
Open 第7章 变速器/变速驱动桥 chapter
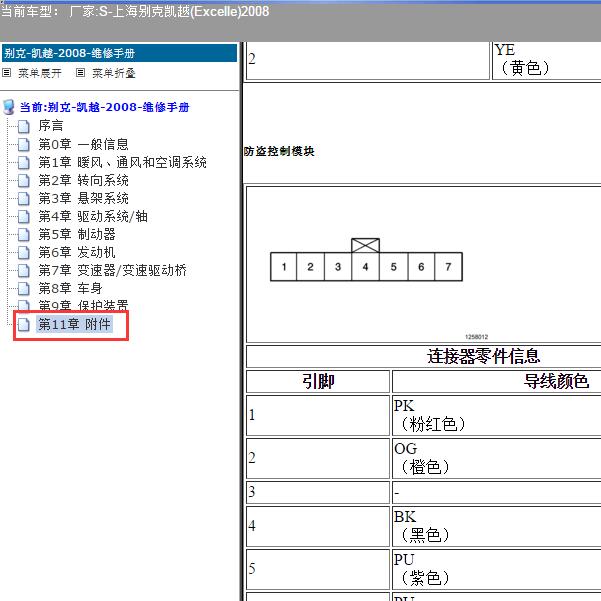pyautogui.click(x=112, y=270)
